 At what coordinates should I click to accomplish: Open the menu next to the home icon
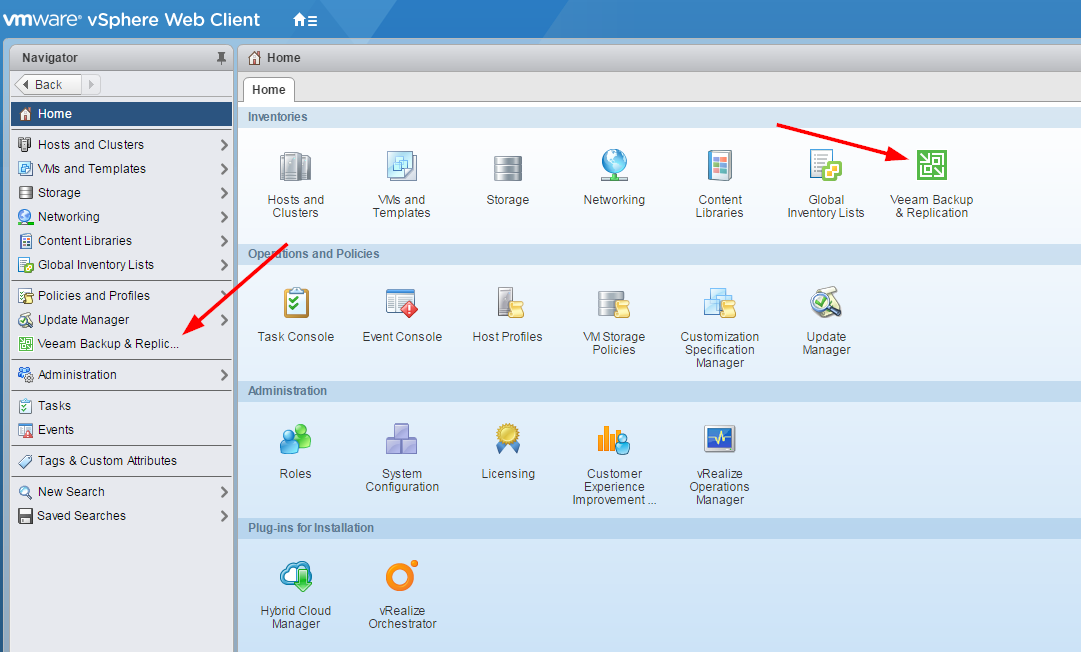tap(313, 18)
